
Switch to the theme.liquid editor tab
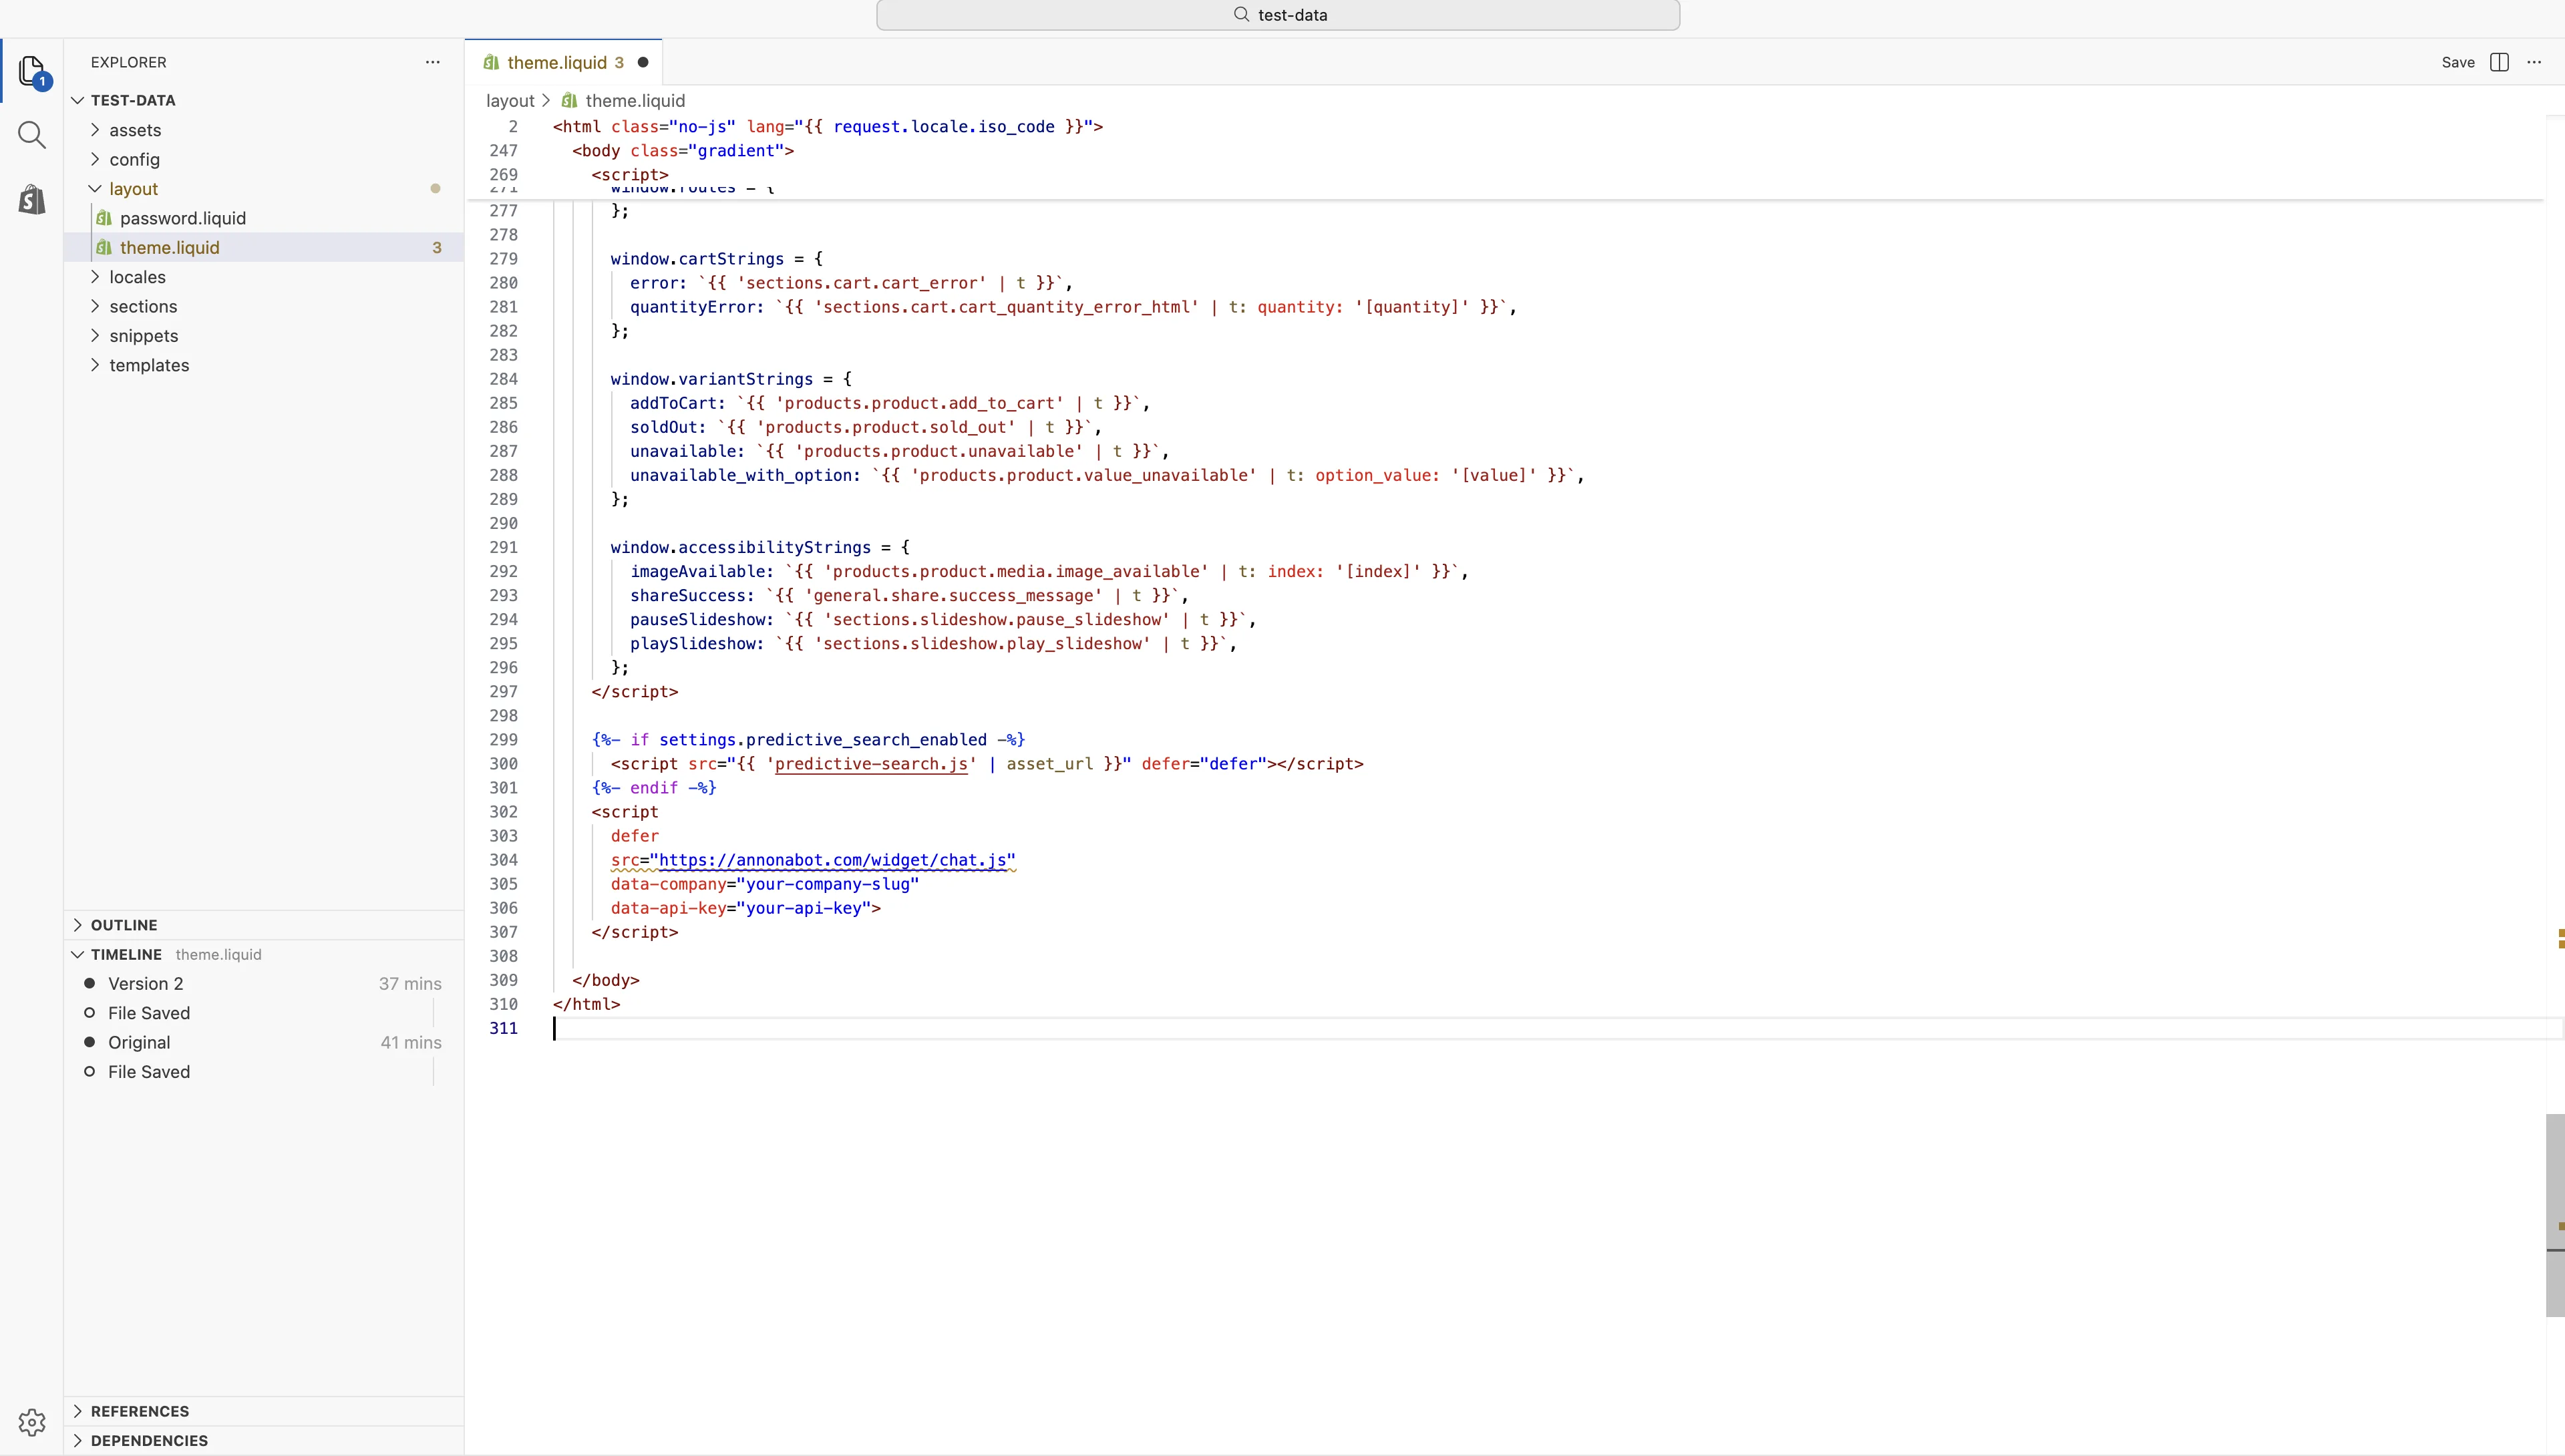tap(564, 62)
